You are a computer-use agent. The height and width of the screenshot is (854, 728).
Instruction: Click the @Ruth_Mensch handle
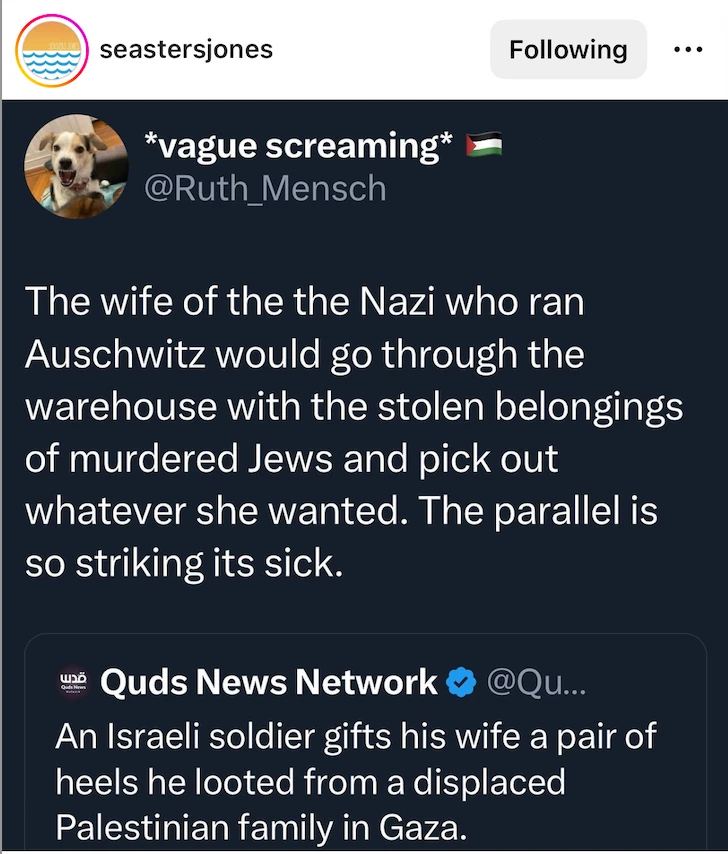coord(266,187)
